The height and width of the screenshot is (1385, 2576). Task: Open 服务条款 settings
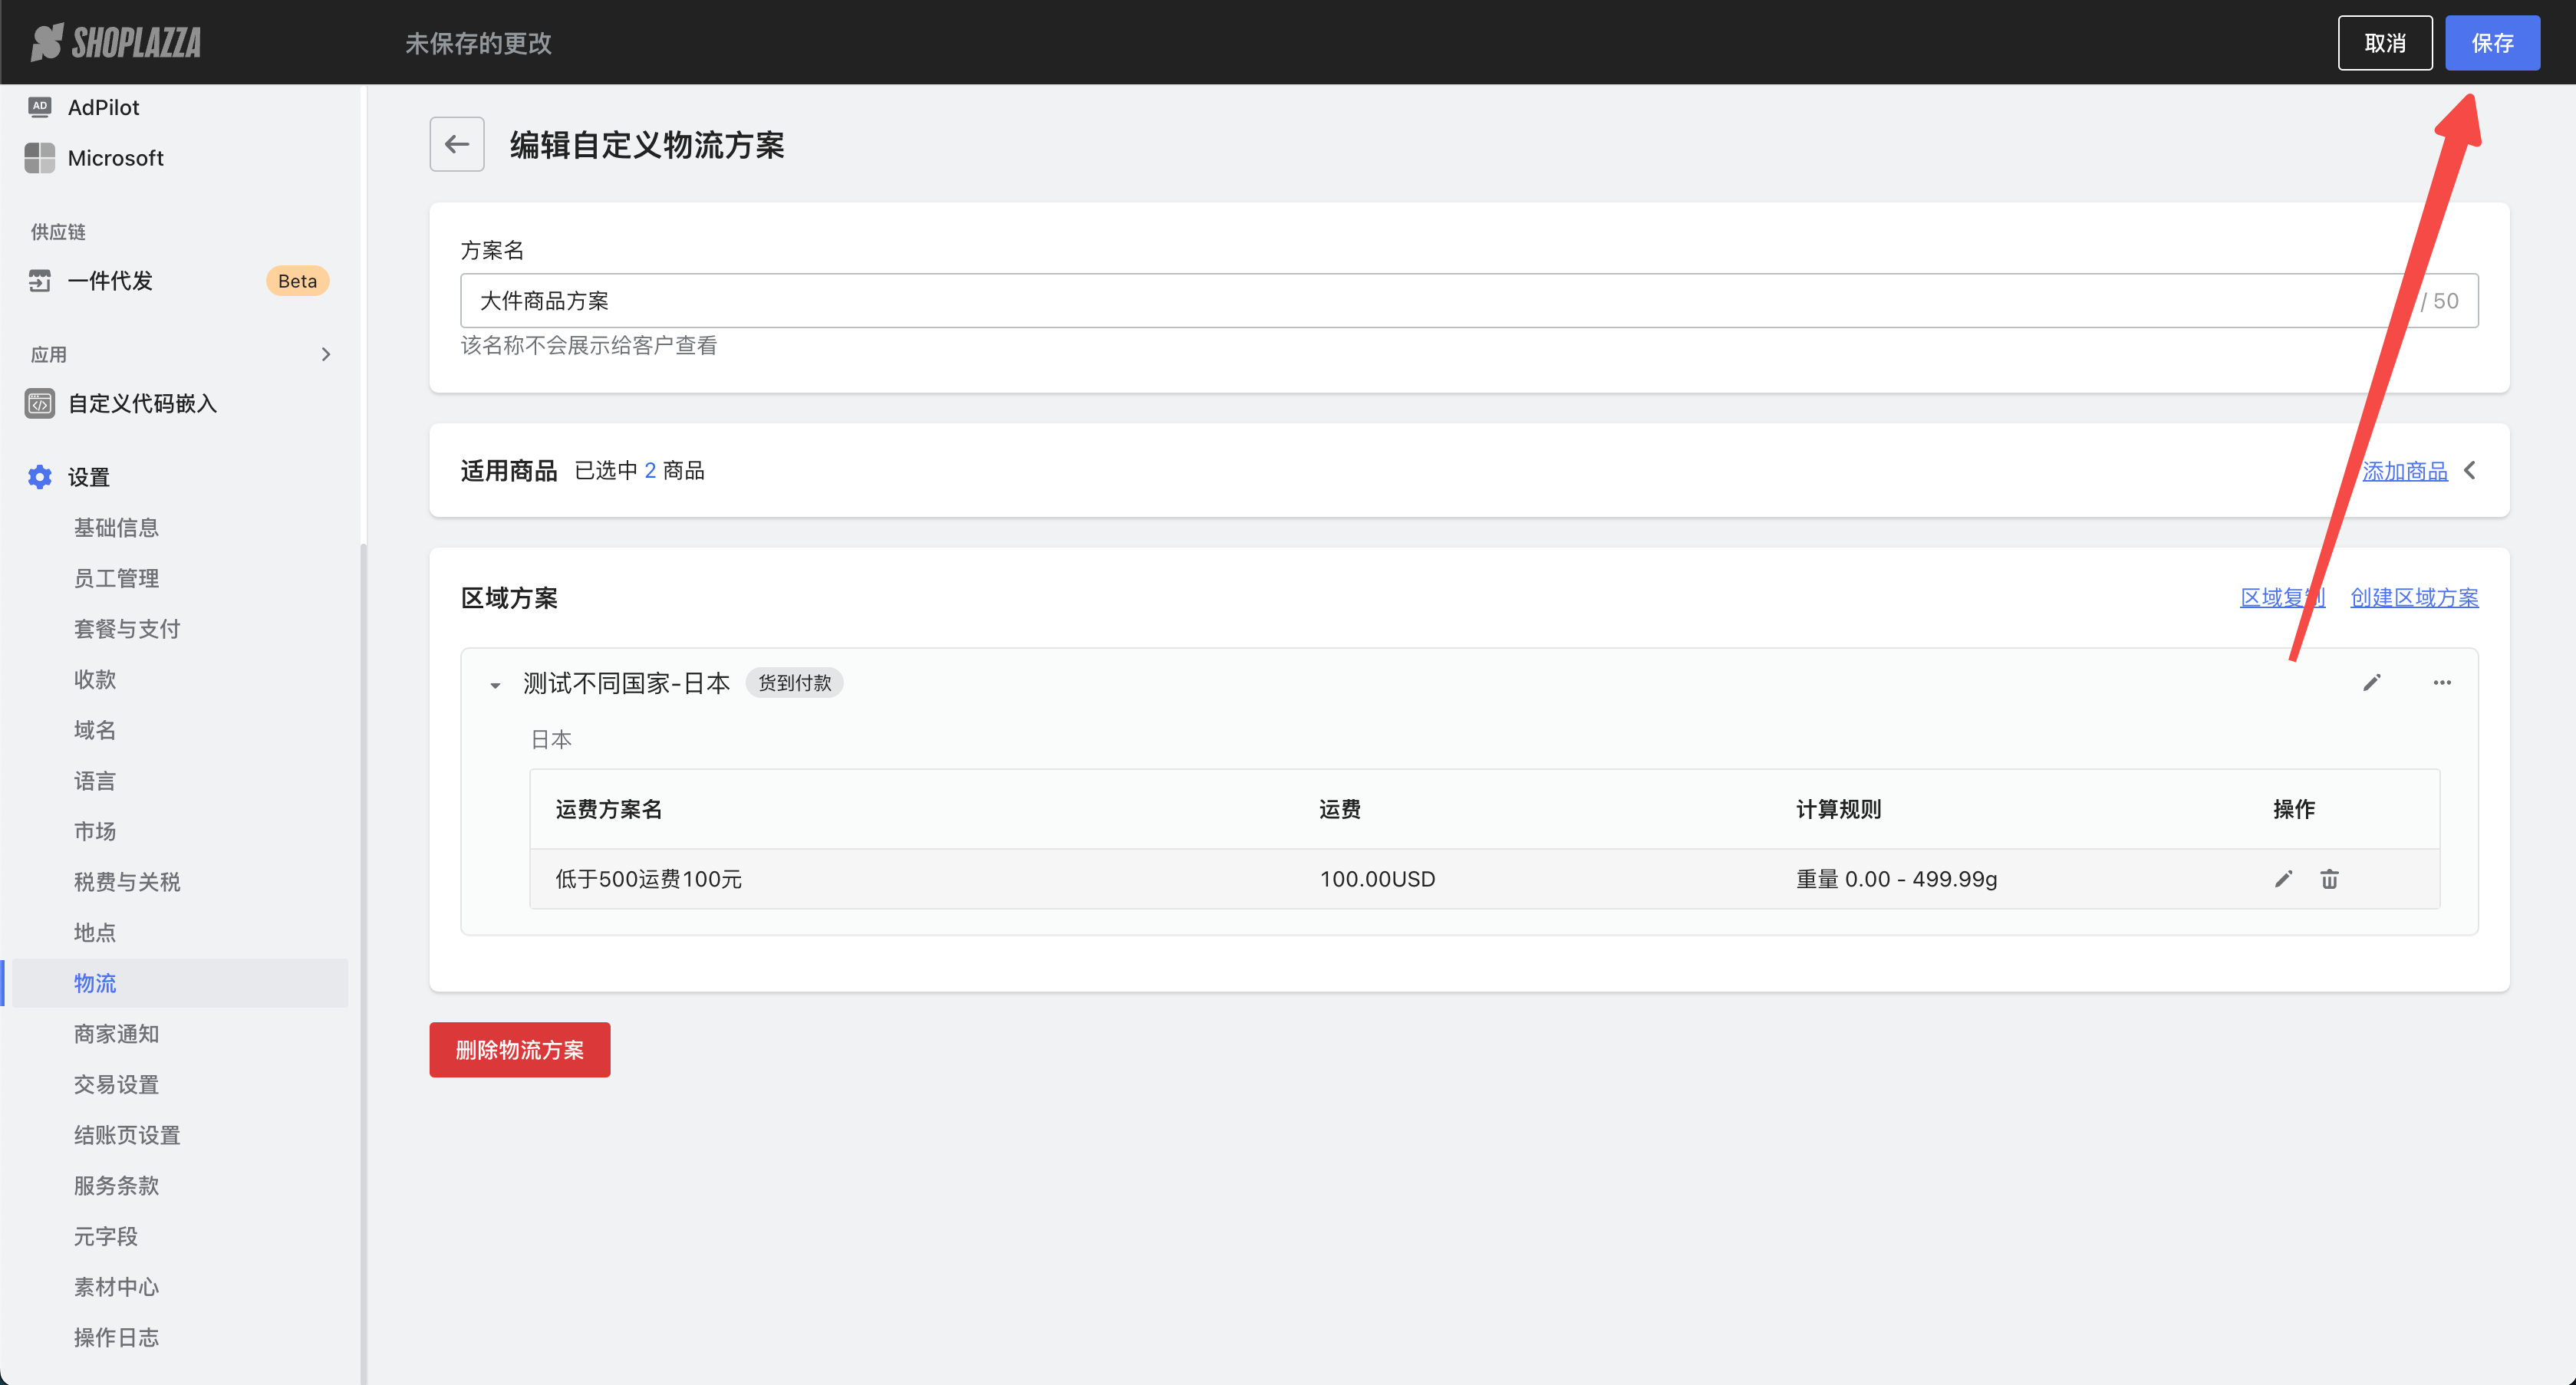[116, 1185]
